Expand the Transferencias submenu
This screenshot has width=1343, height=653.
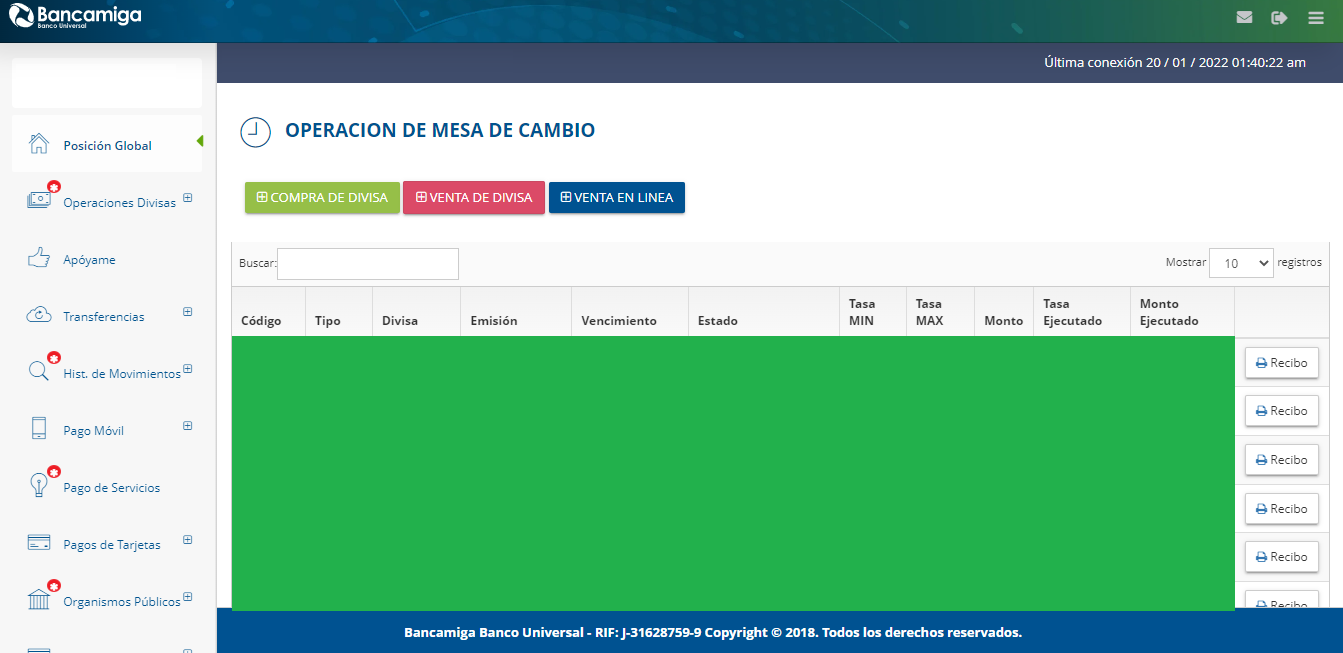point(187,312)
